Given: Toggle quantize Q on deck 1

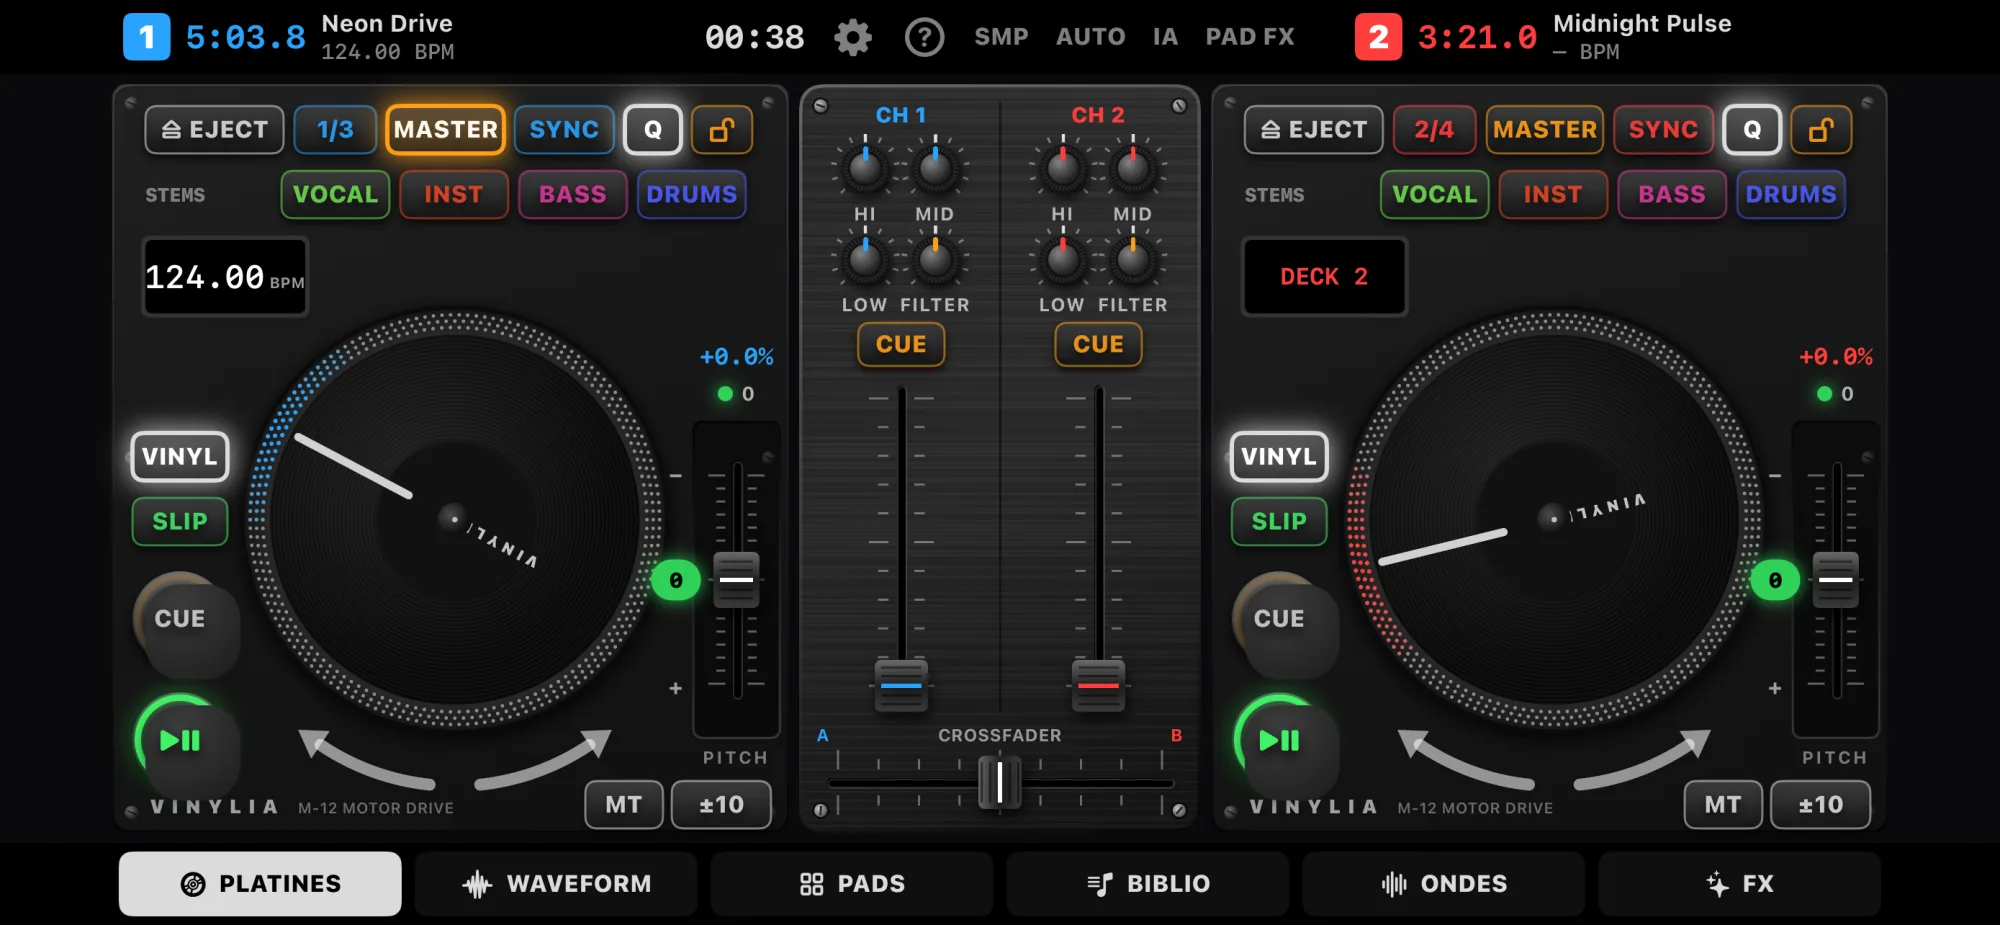Looking at the screenshot, I should pyautogui.click(x=653, y=130).
